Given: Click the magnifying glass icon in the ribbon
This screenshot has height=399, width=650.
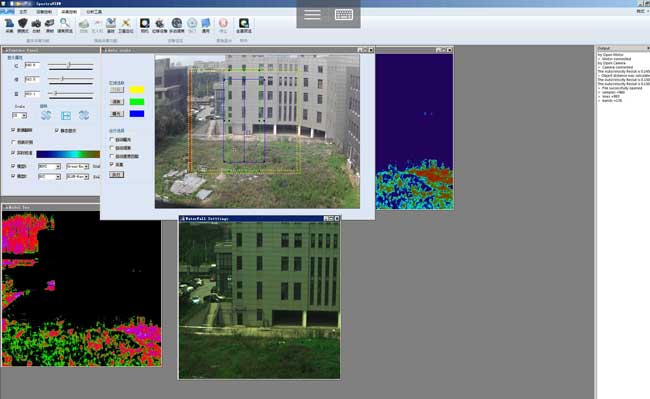Looking at the screenshot, I should pyautogui.click(x=65, y=23).
